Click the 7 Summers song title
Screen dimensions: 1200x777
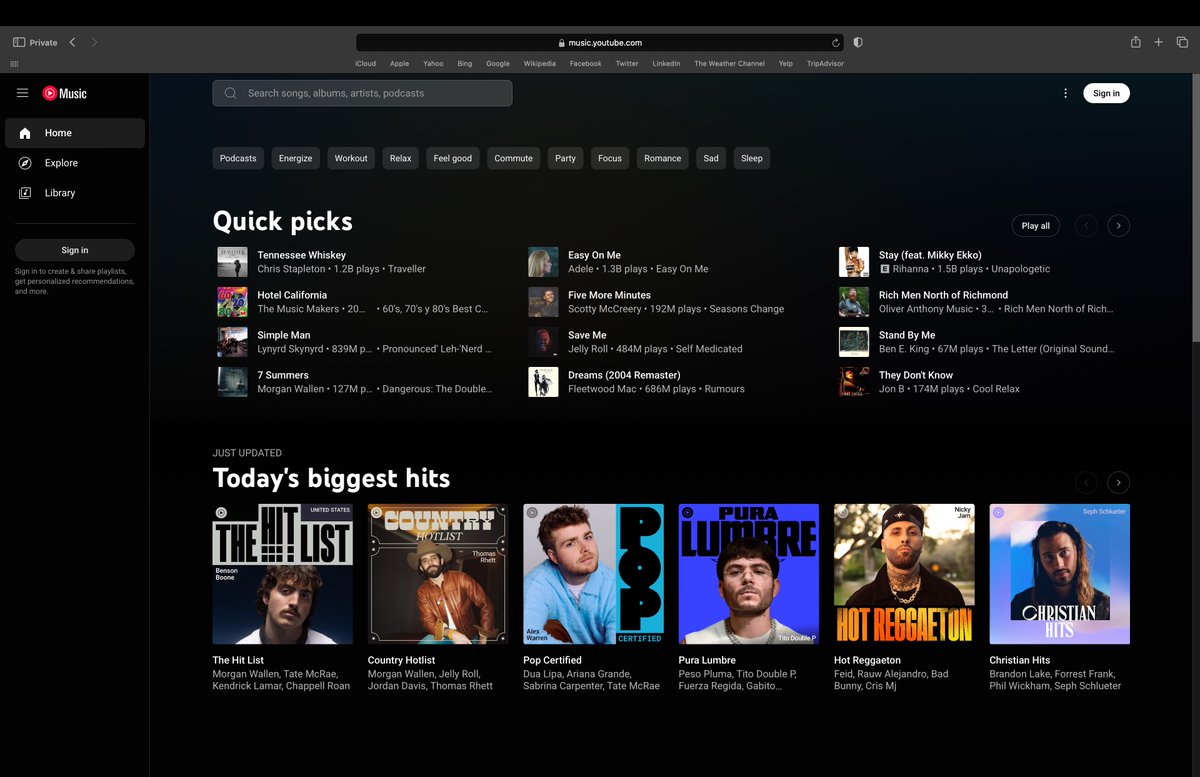(283, 375)
